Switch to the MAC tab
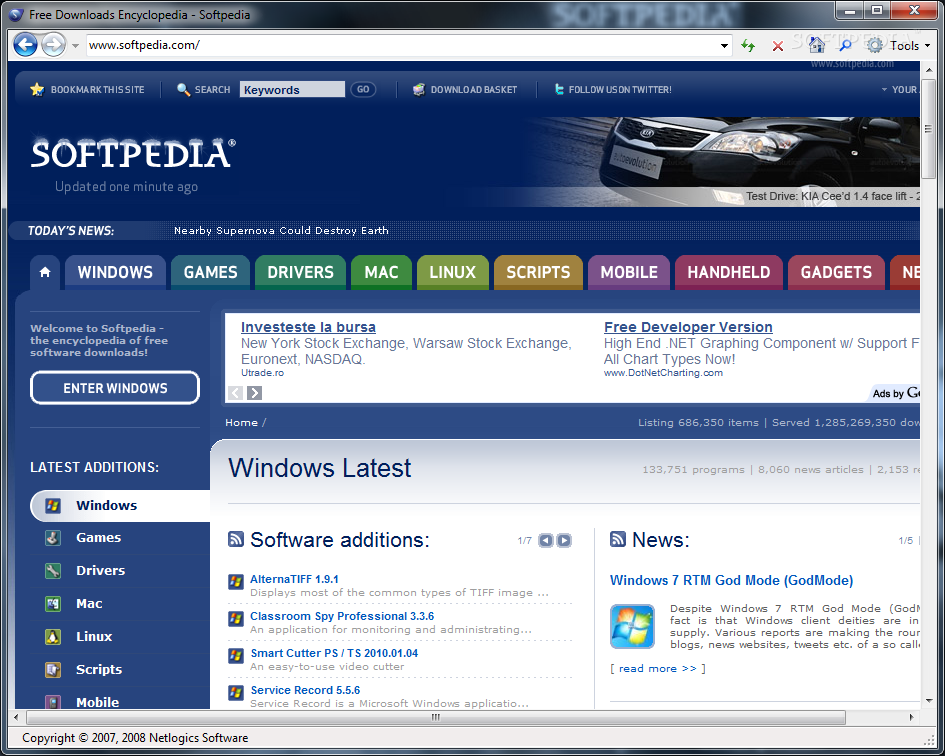 click(x=381, y=272)
